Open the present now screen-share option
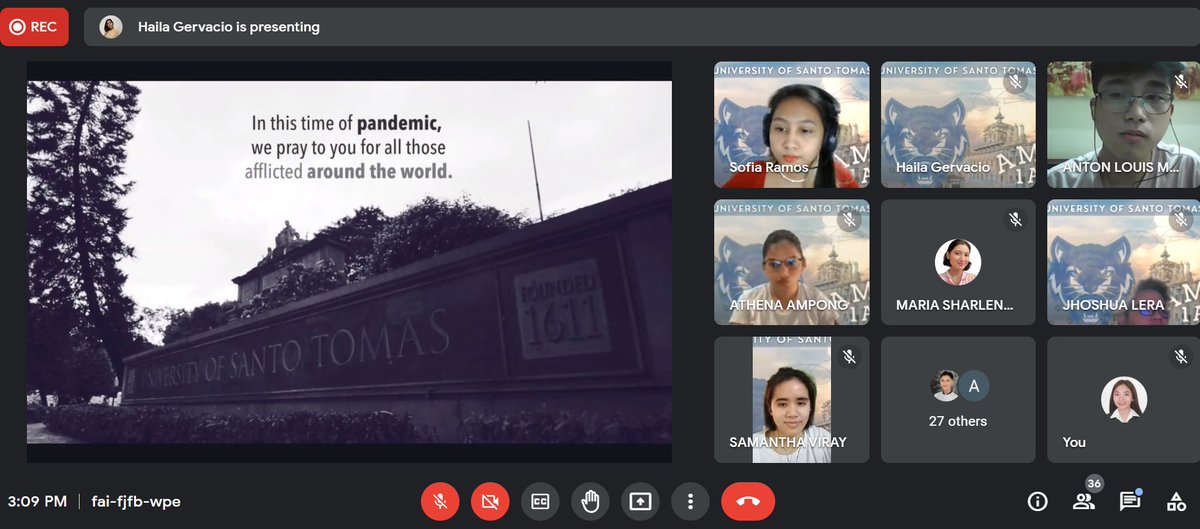1200x529 pixels. point(640,501)
